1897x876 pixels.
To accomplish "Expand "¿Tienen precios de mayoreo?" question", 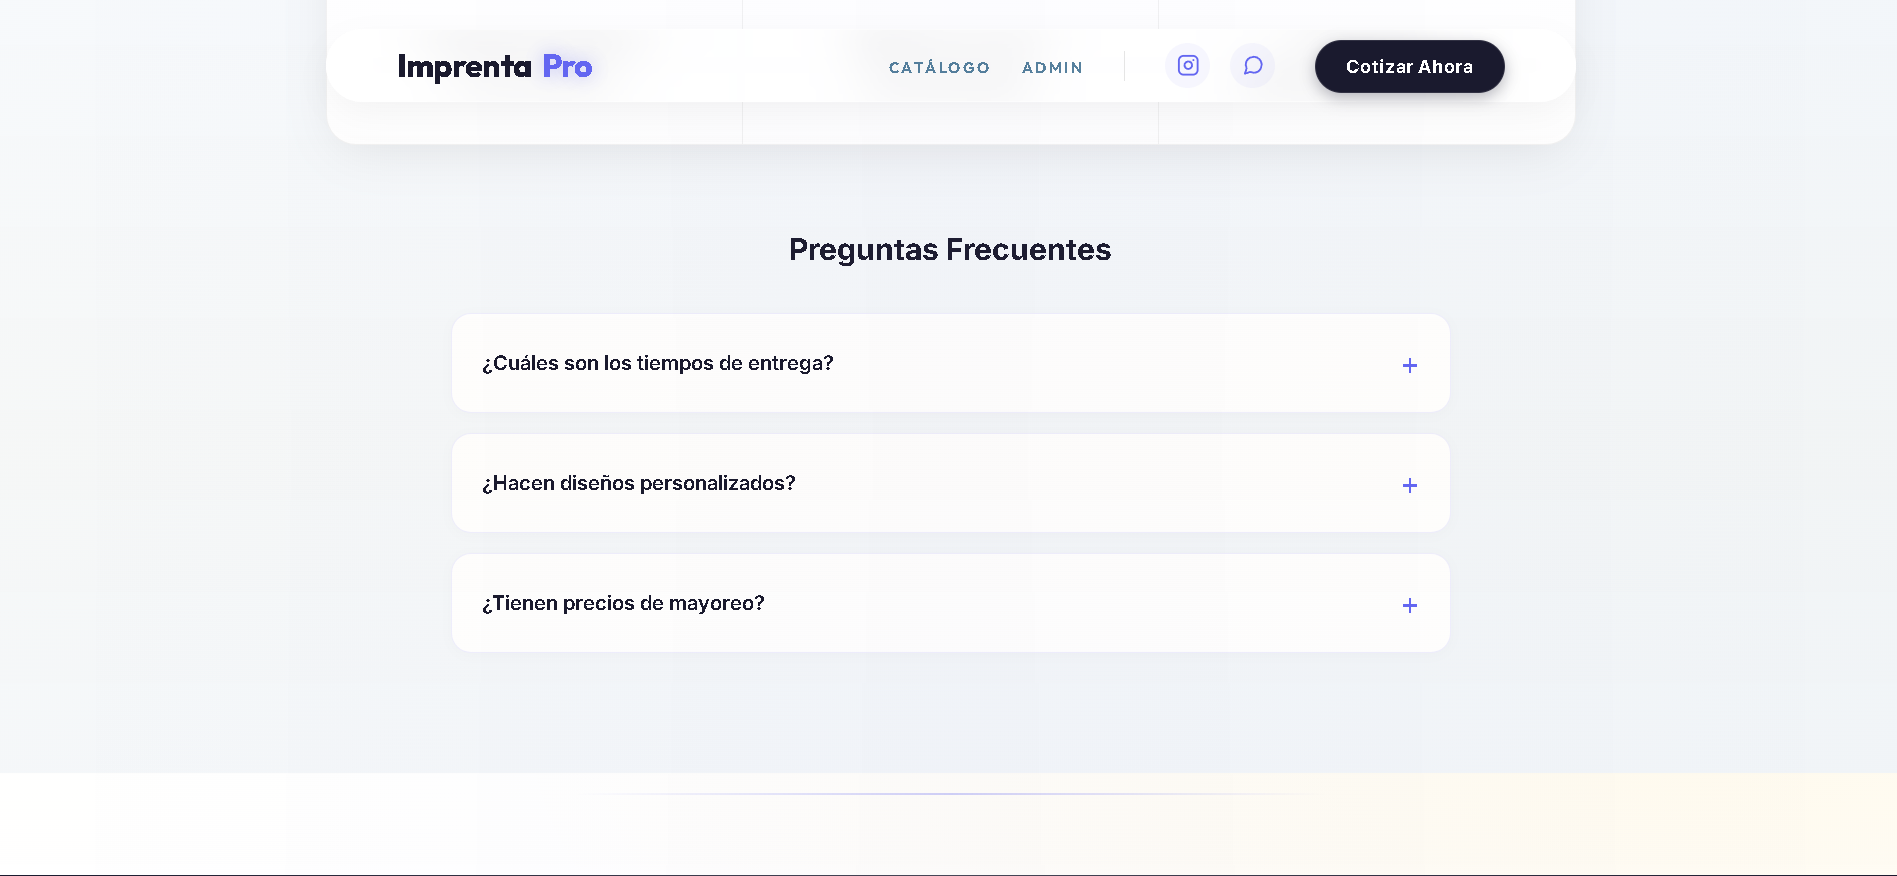I will click(x=623, y=603).
